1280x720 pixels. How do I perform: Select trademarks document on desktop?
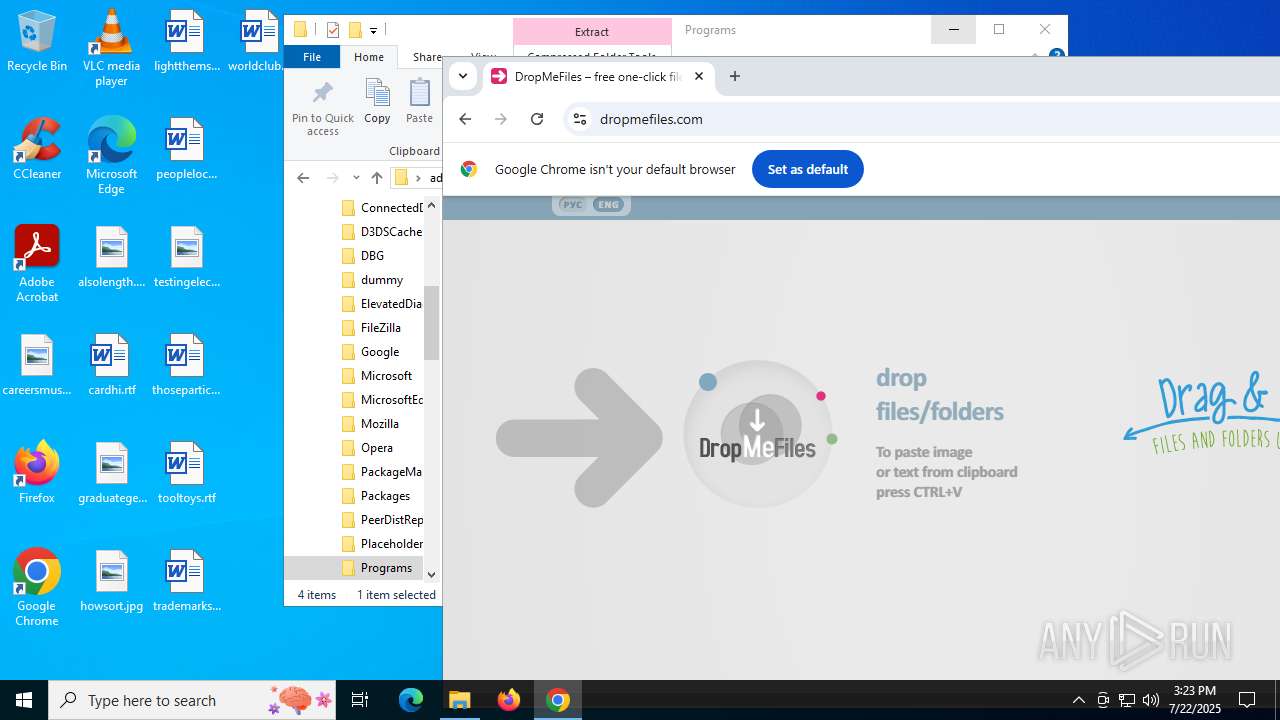(x=186, y=581)
